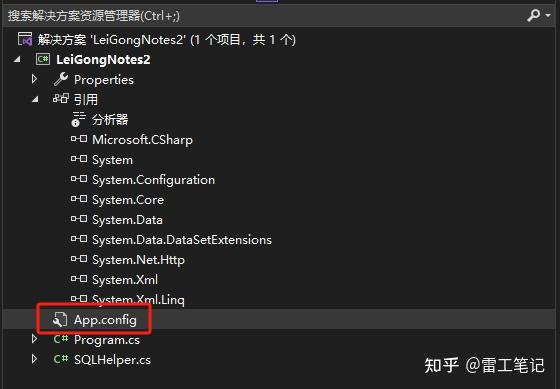Expand the Program.cs node

pyautogui.click(x=34, y=339)
